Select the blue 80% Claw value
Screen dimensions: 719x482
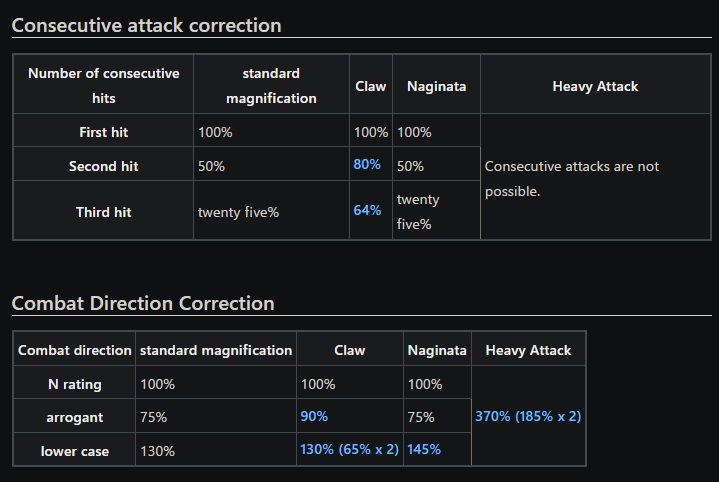(367, 164)
